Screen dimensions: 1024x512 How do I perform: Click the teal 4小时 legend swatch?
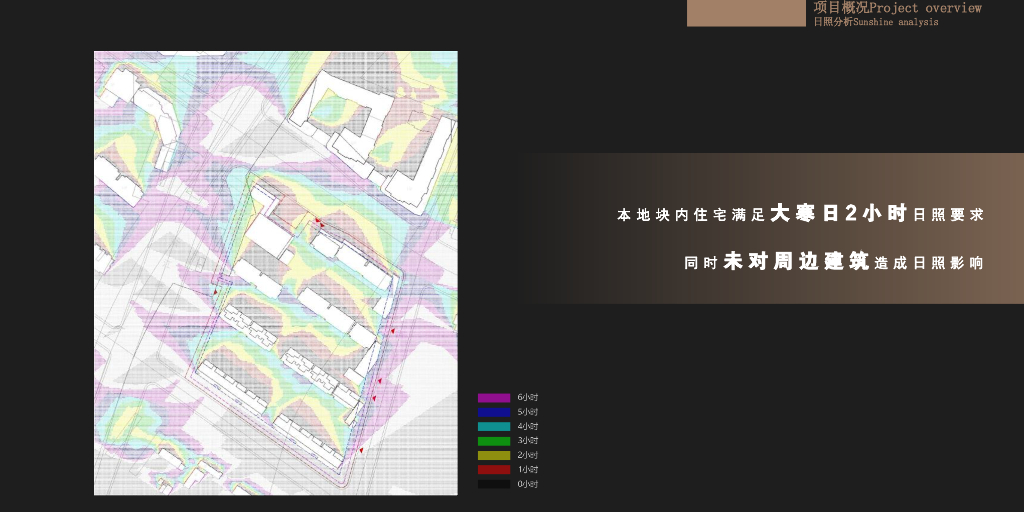pyautogui.click(x=494, y=426)
